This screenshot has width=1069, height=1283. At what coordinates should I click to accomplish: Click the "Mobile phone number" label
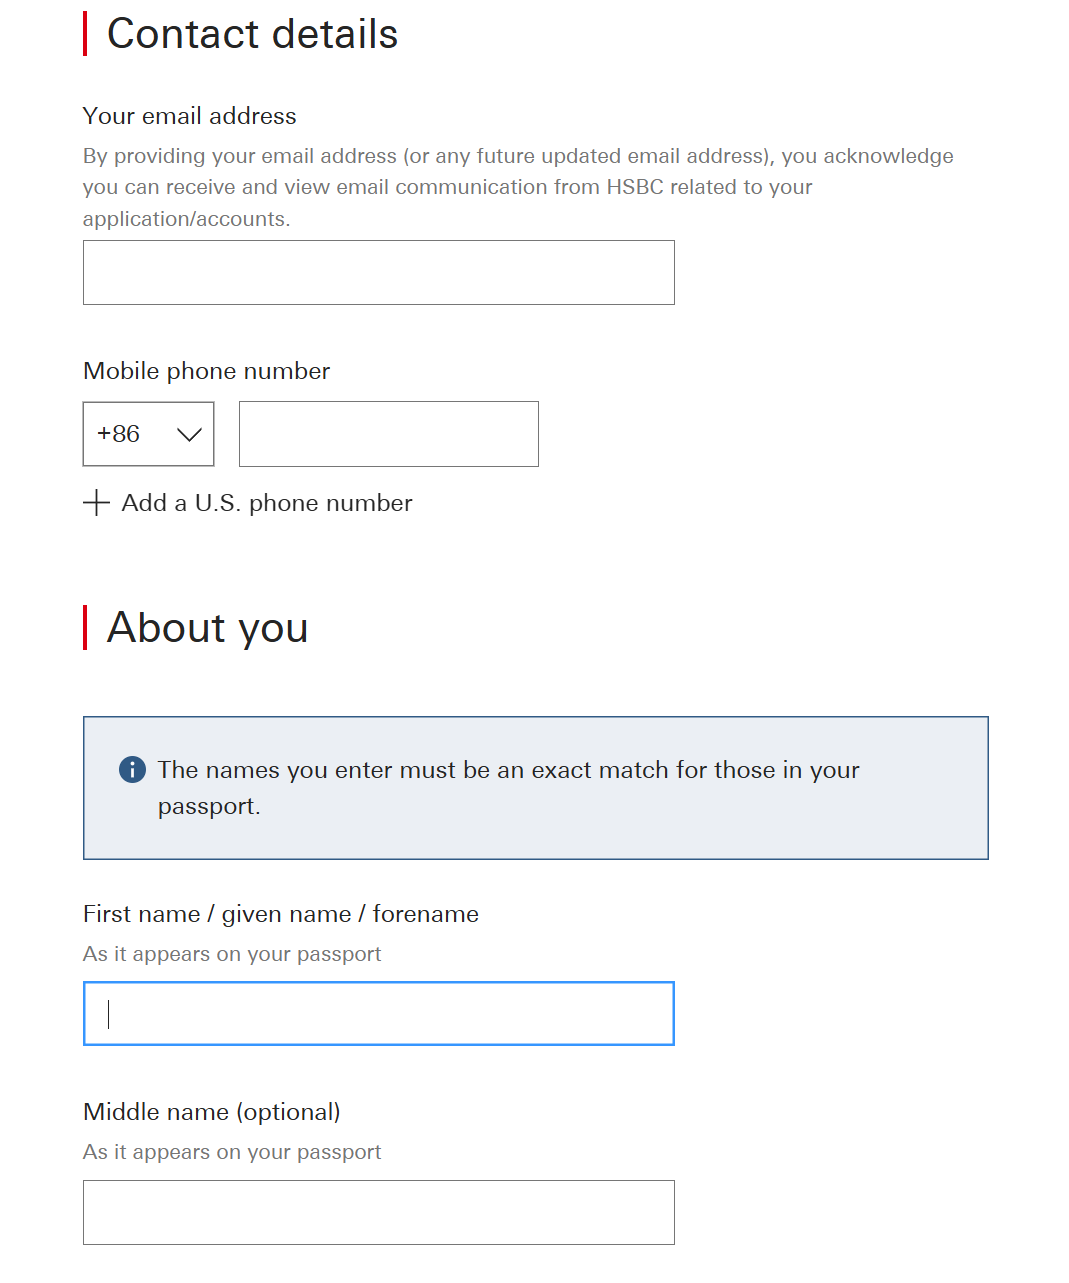click(206, 371)
